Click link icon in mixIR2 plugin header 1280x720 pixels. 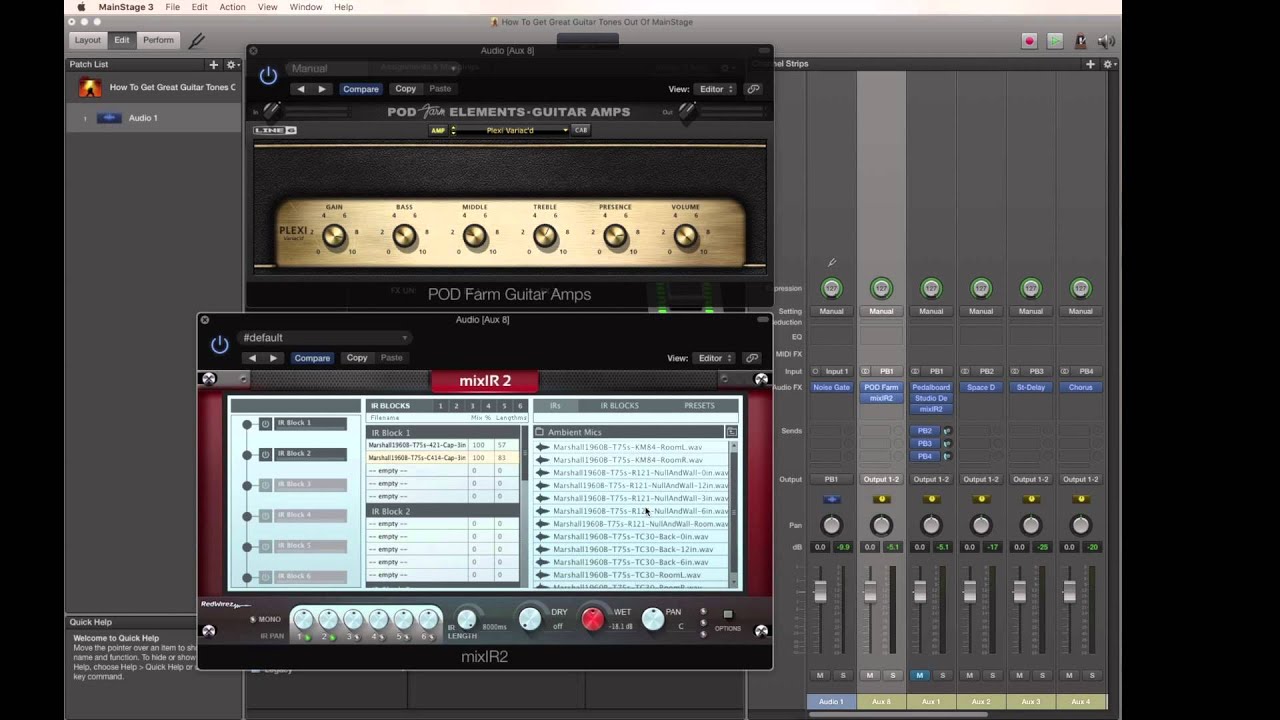point(752,358)
